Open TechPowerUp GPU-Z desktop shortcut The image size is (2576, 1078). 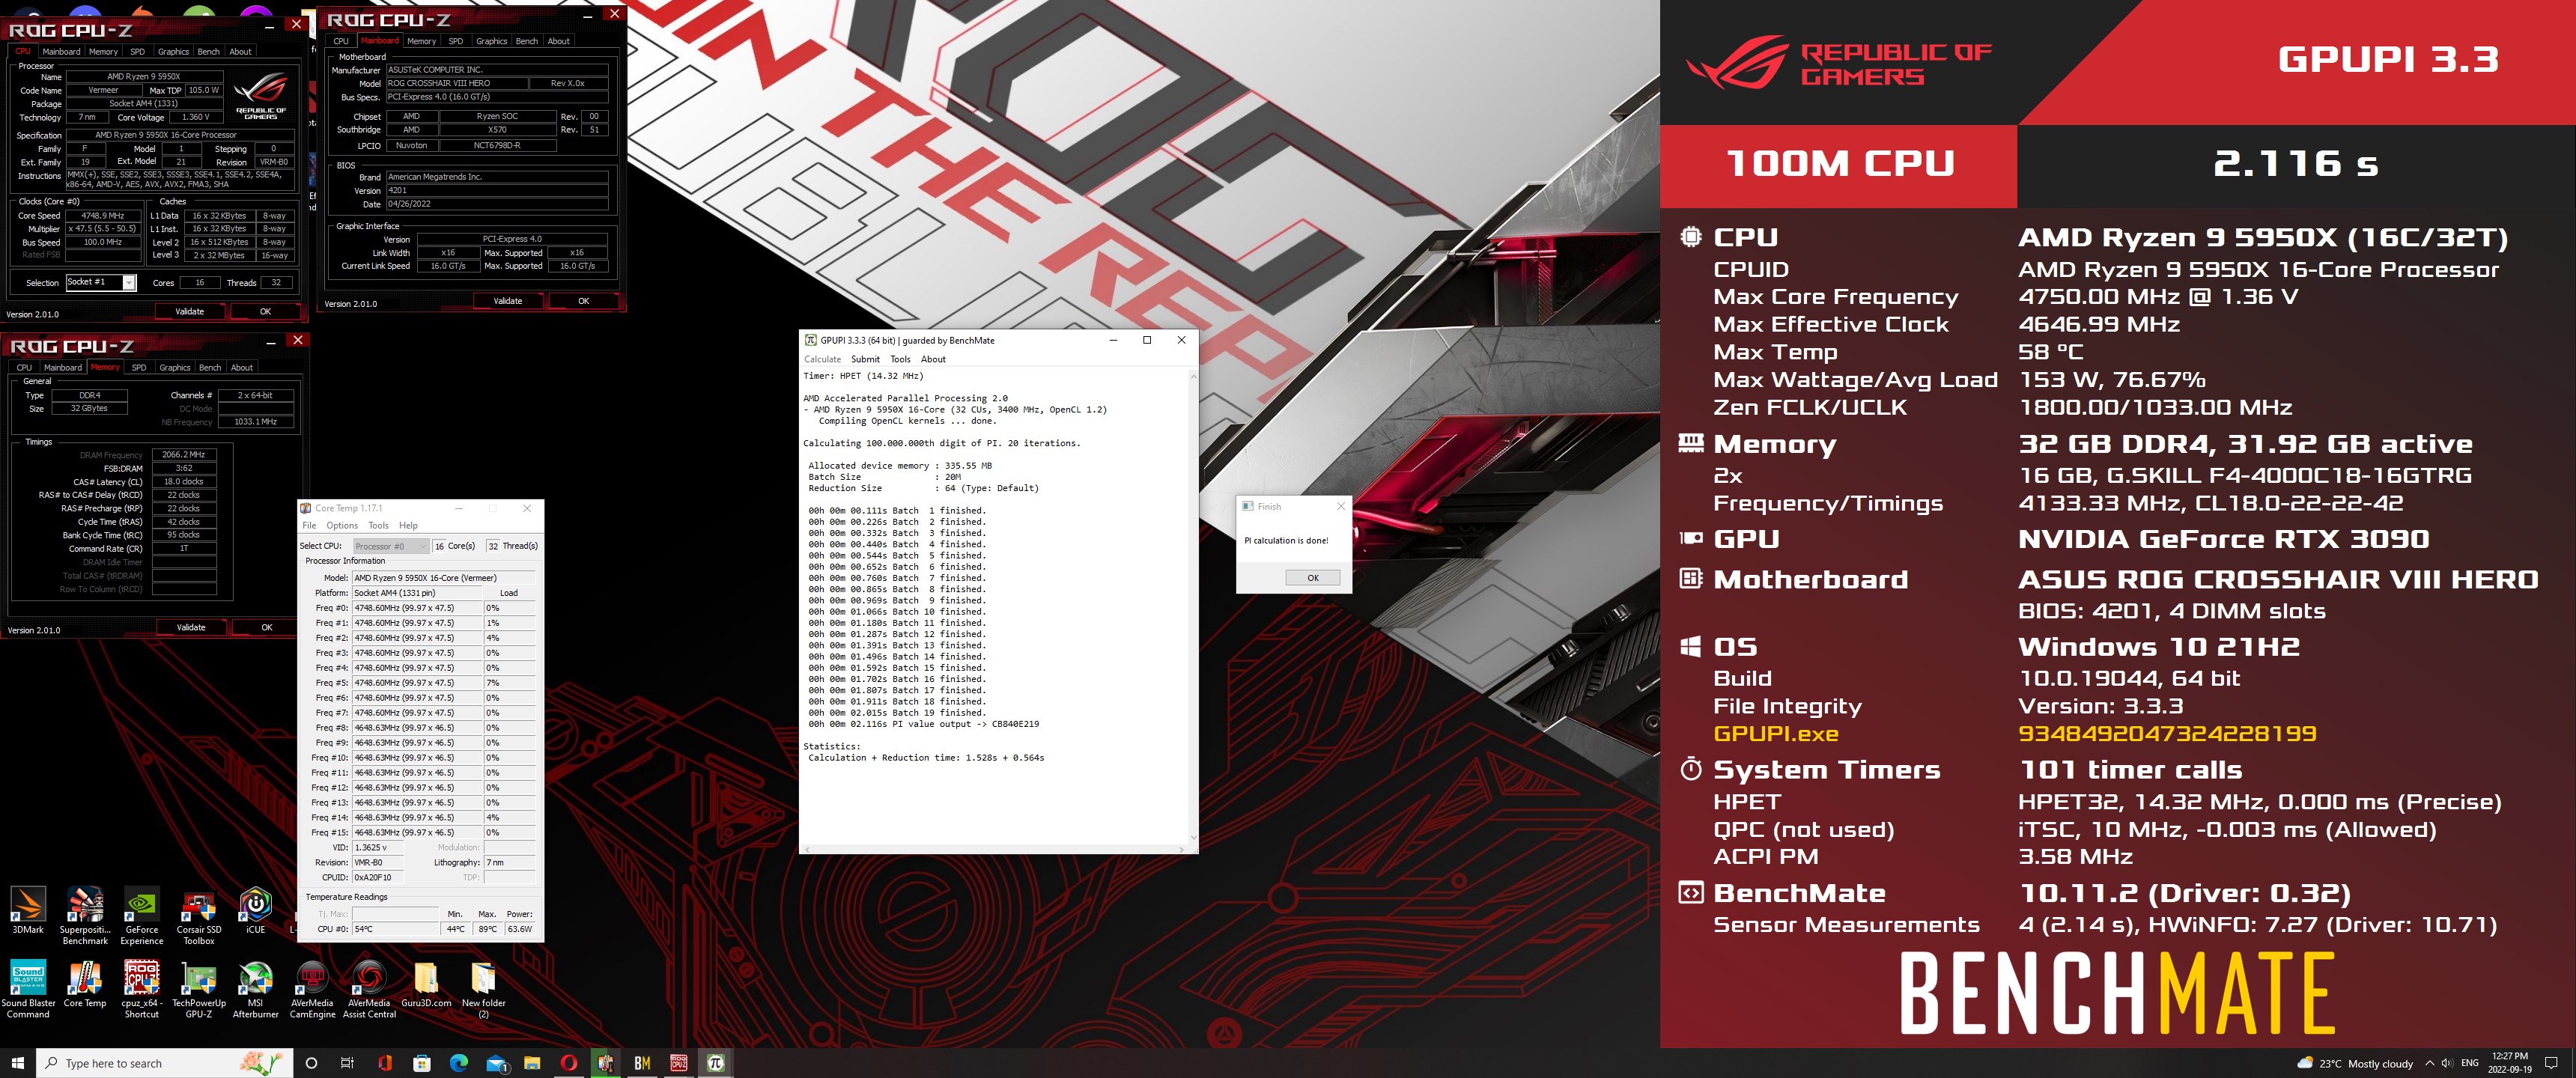(199, 990)
